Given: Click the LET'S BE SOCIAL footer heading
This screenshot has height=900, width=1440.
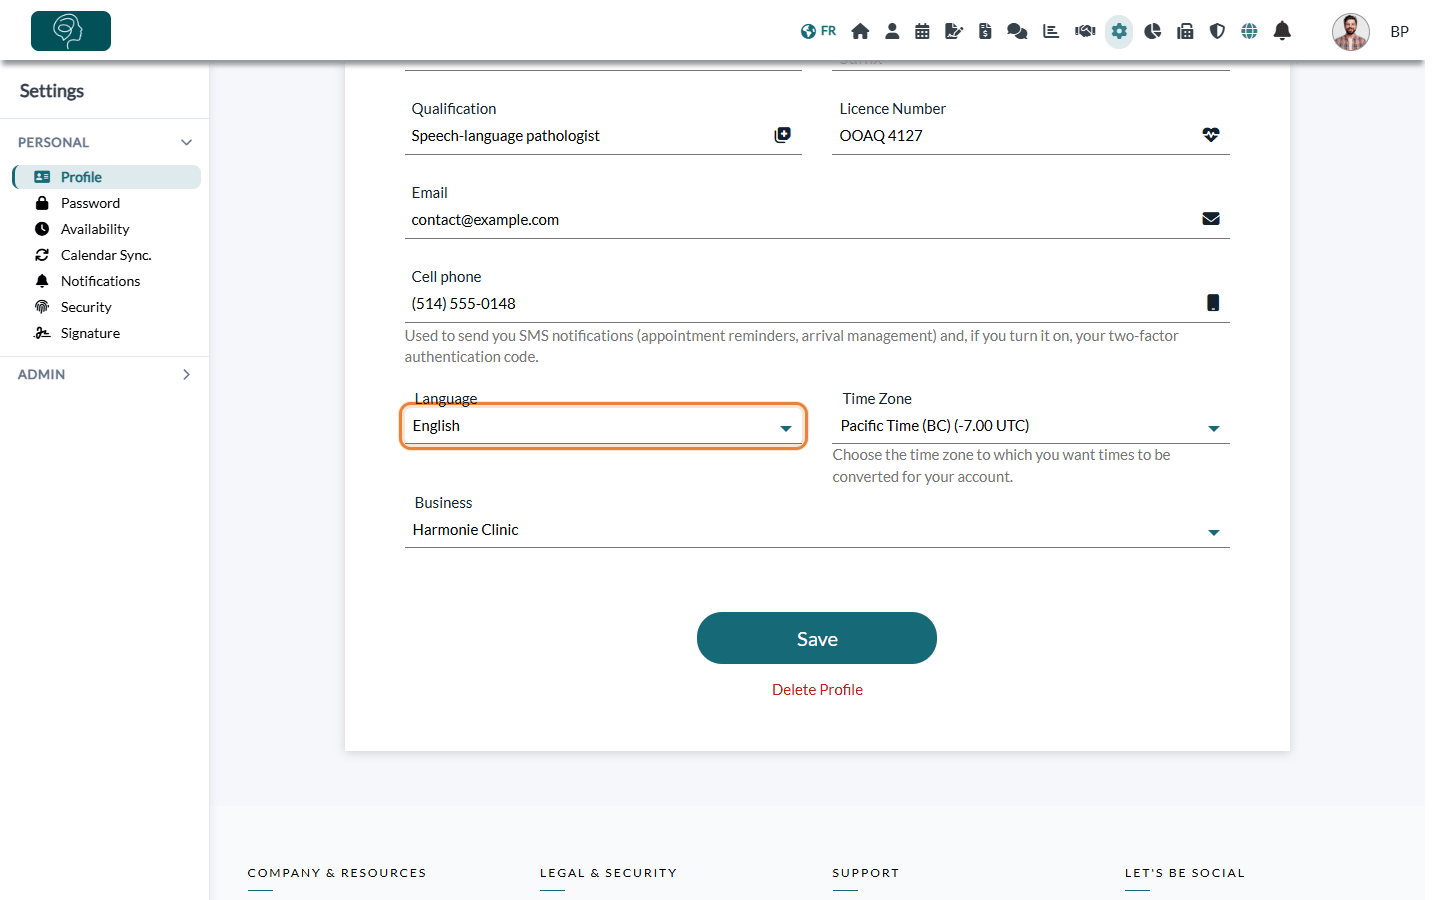Looking at the screenshot, I should click(1185, 873).
